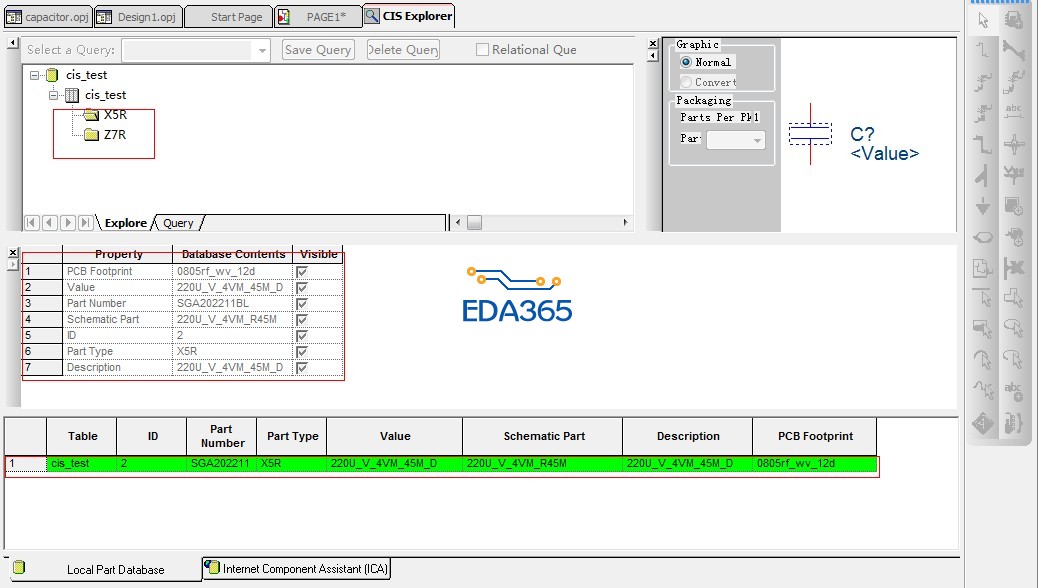Viewport: 1038px width, 588px height.
Task: Select the Place Port tool
Action: click(983, 237)
